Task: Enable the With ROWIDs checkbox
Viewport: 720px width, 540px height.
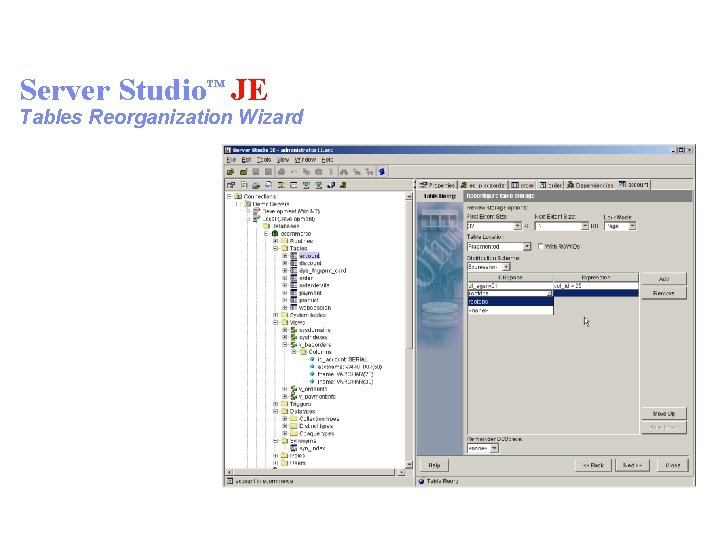Action: [x=540, y=247]
